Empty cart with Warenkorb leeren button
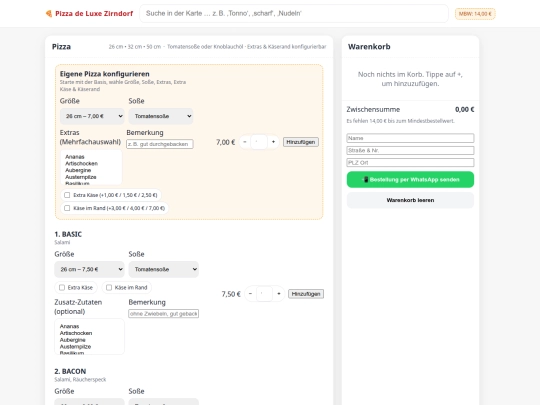This screenshot has width=540, height=405. (410, 200)
